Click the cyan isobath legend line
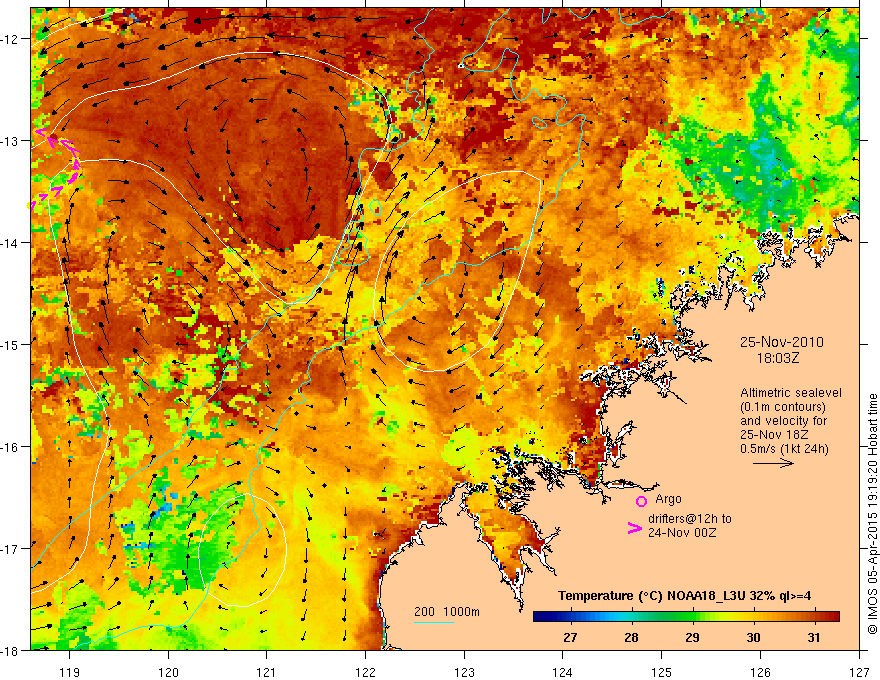Image resolution: width=880 pixels, height=680 pixels. (434, 622)
